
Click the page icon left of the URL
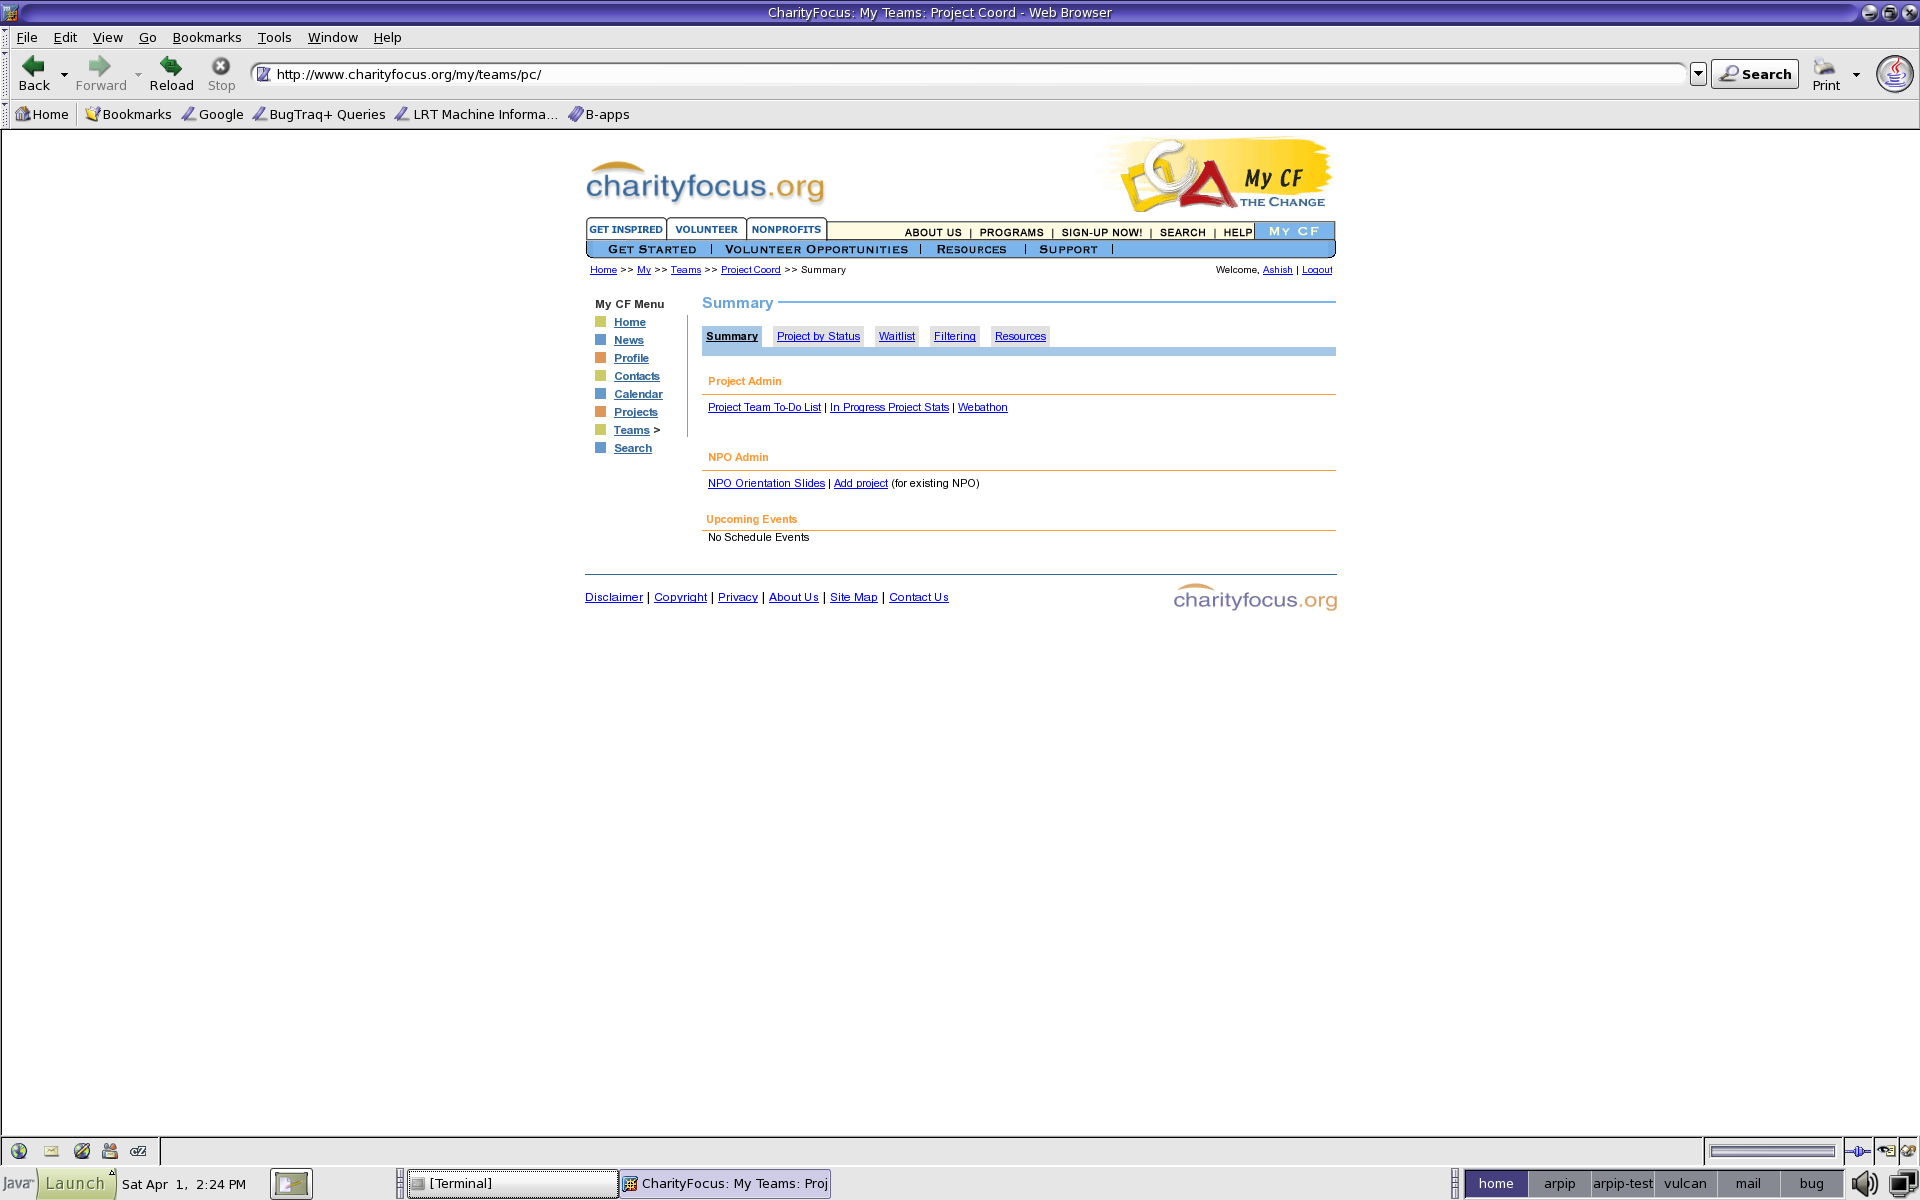pyautogui.click(x=264, y=74)
